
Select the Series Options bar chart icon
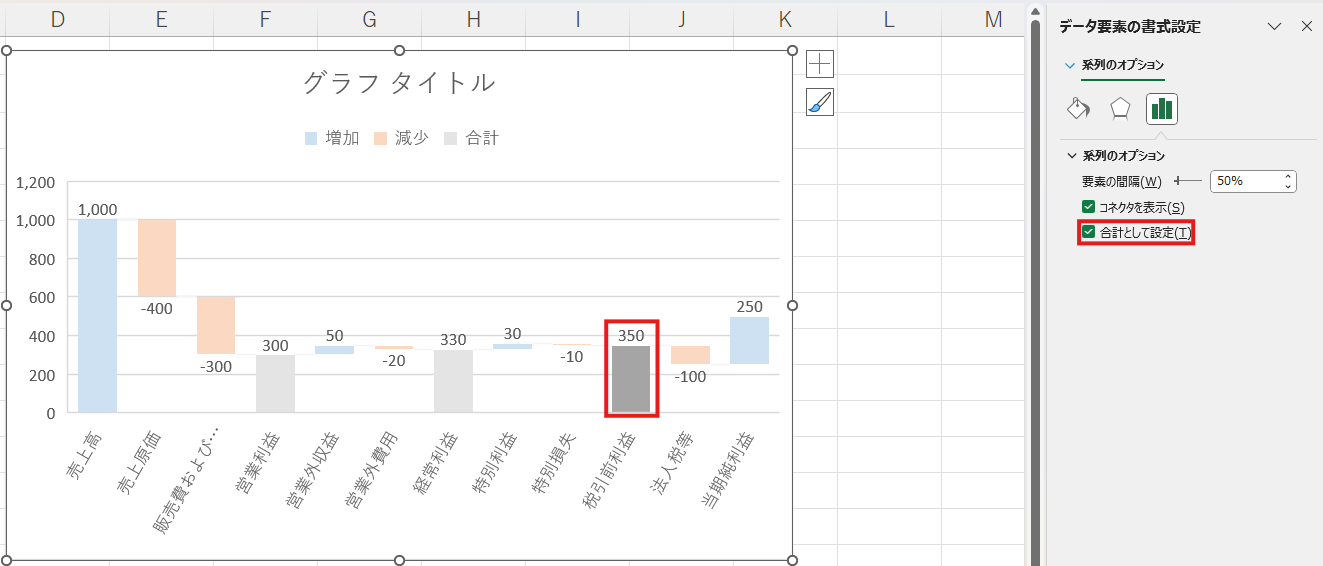pyautogui.click(x=1161, y=108)
